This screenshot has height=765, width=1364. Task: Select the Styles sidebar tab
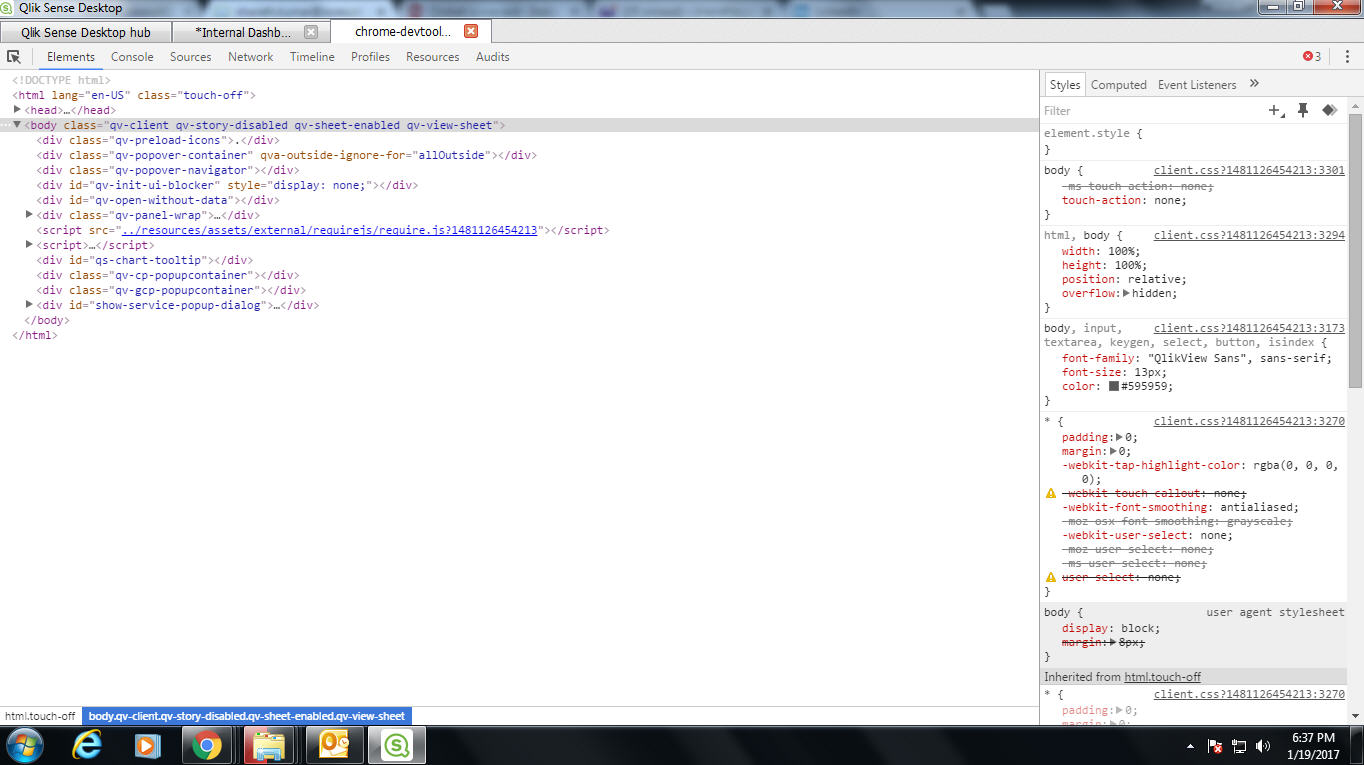point(1065,85)
